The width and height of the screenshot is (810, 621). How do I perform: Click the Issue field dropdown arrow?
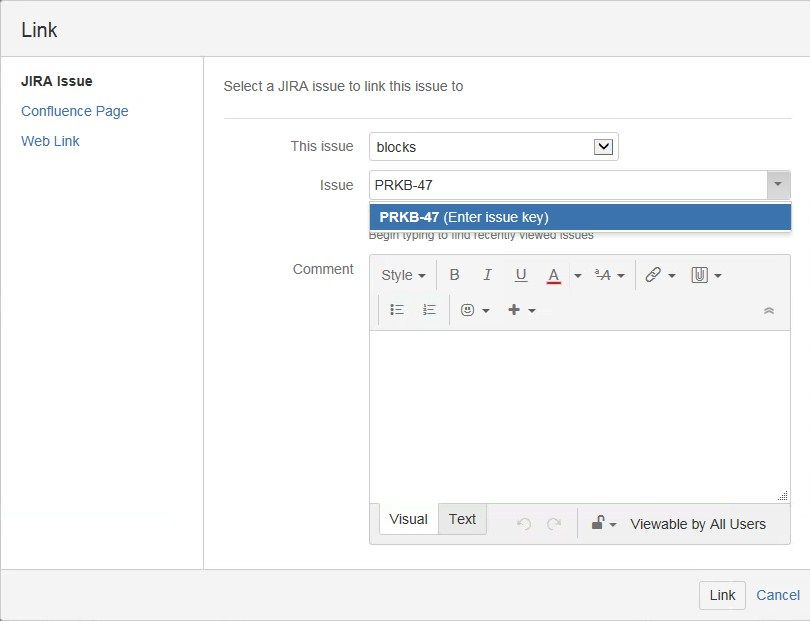[778, 184]
